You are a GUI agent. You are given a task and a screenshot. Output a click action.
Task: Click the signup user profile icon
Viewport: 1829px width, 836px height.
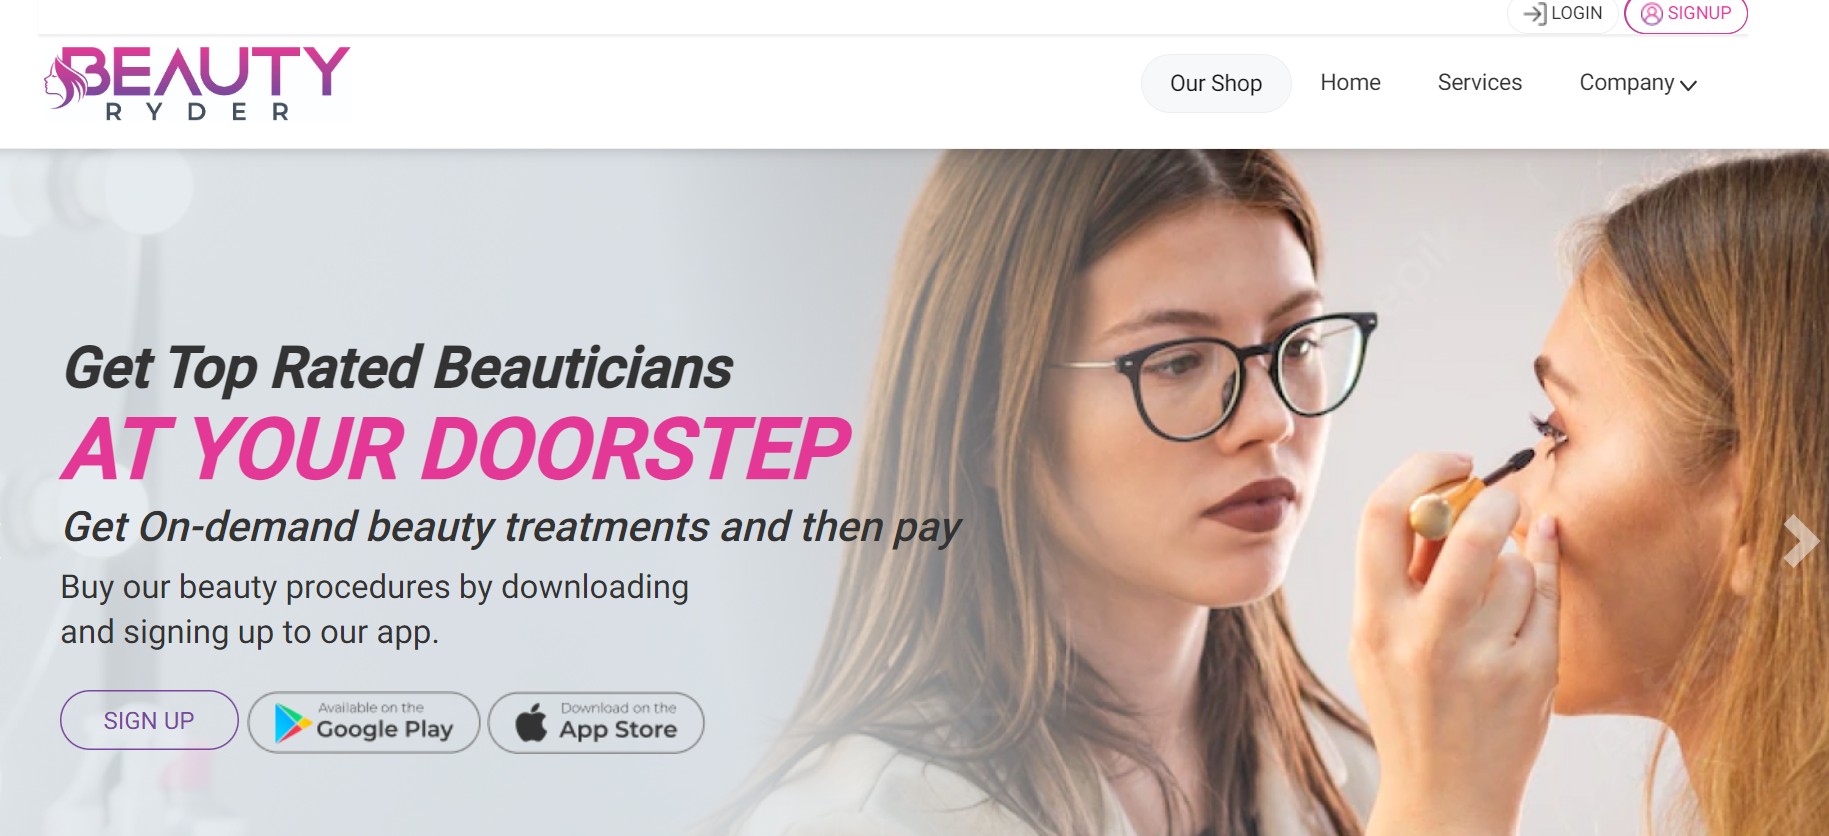tap(1652, 13)
